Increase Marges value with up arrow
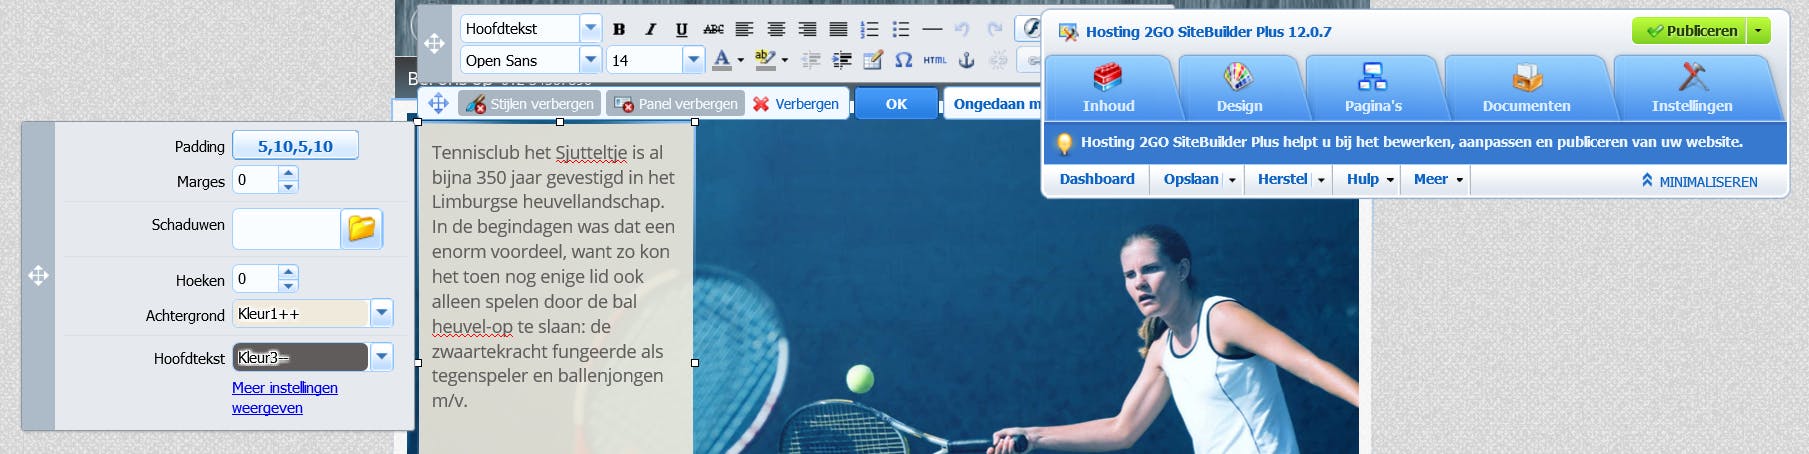 point(288,173)
